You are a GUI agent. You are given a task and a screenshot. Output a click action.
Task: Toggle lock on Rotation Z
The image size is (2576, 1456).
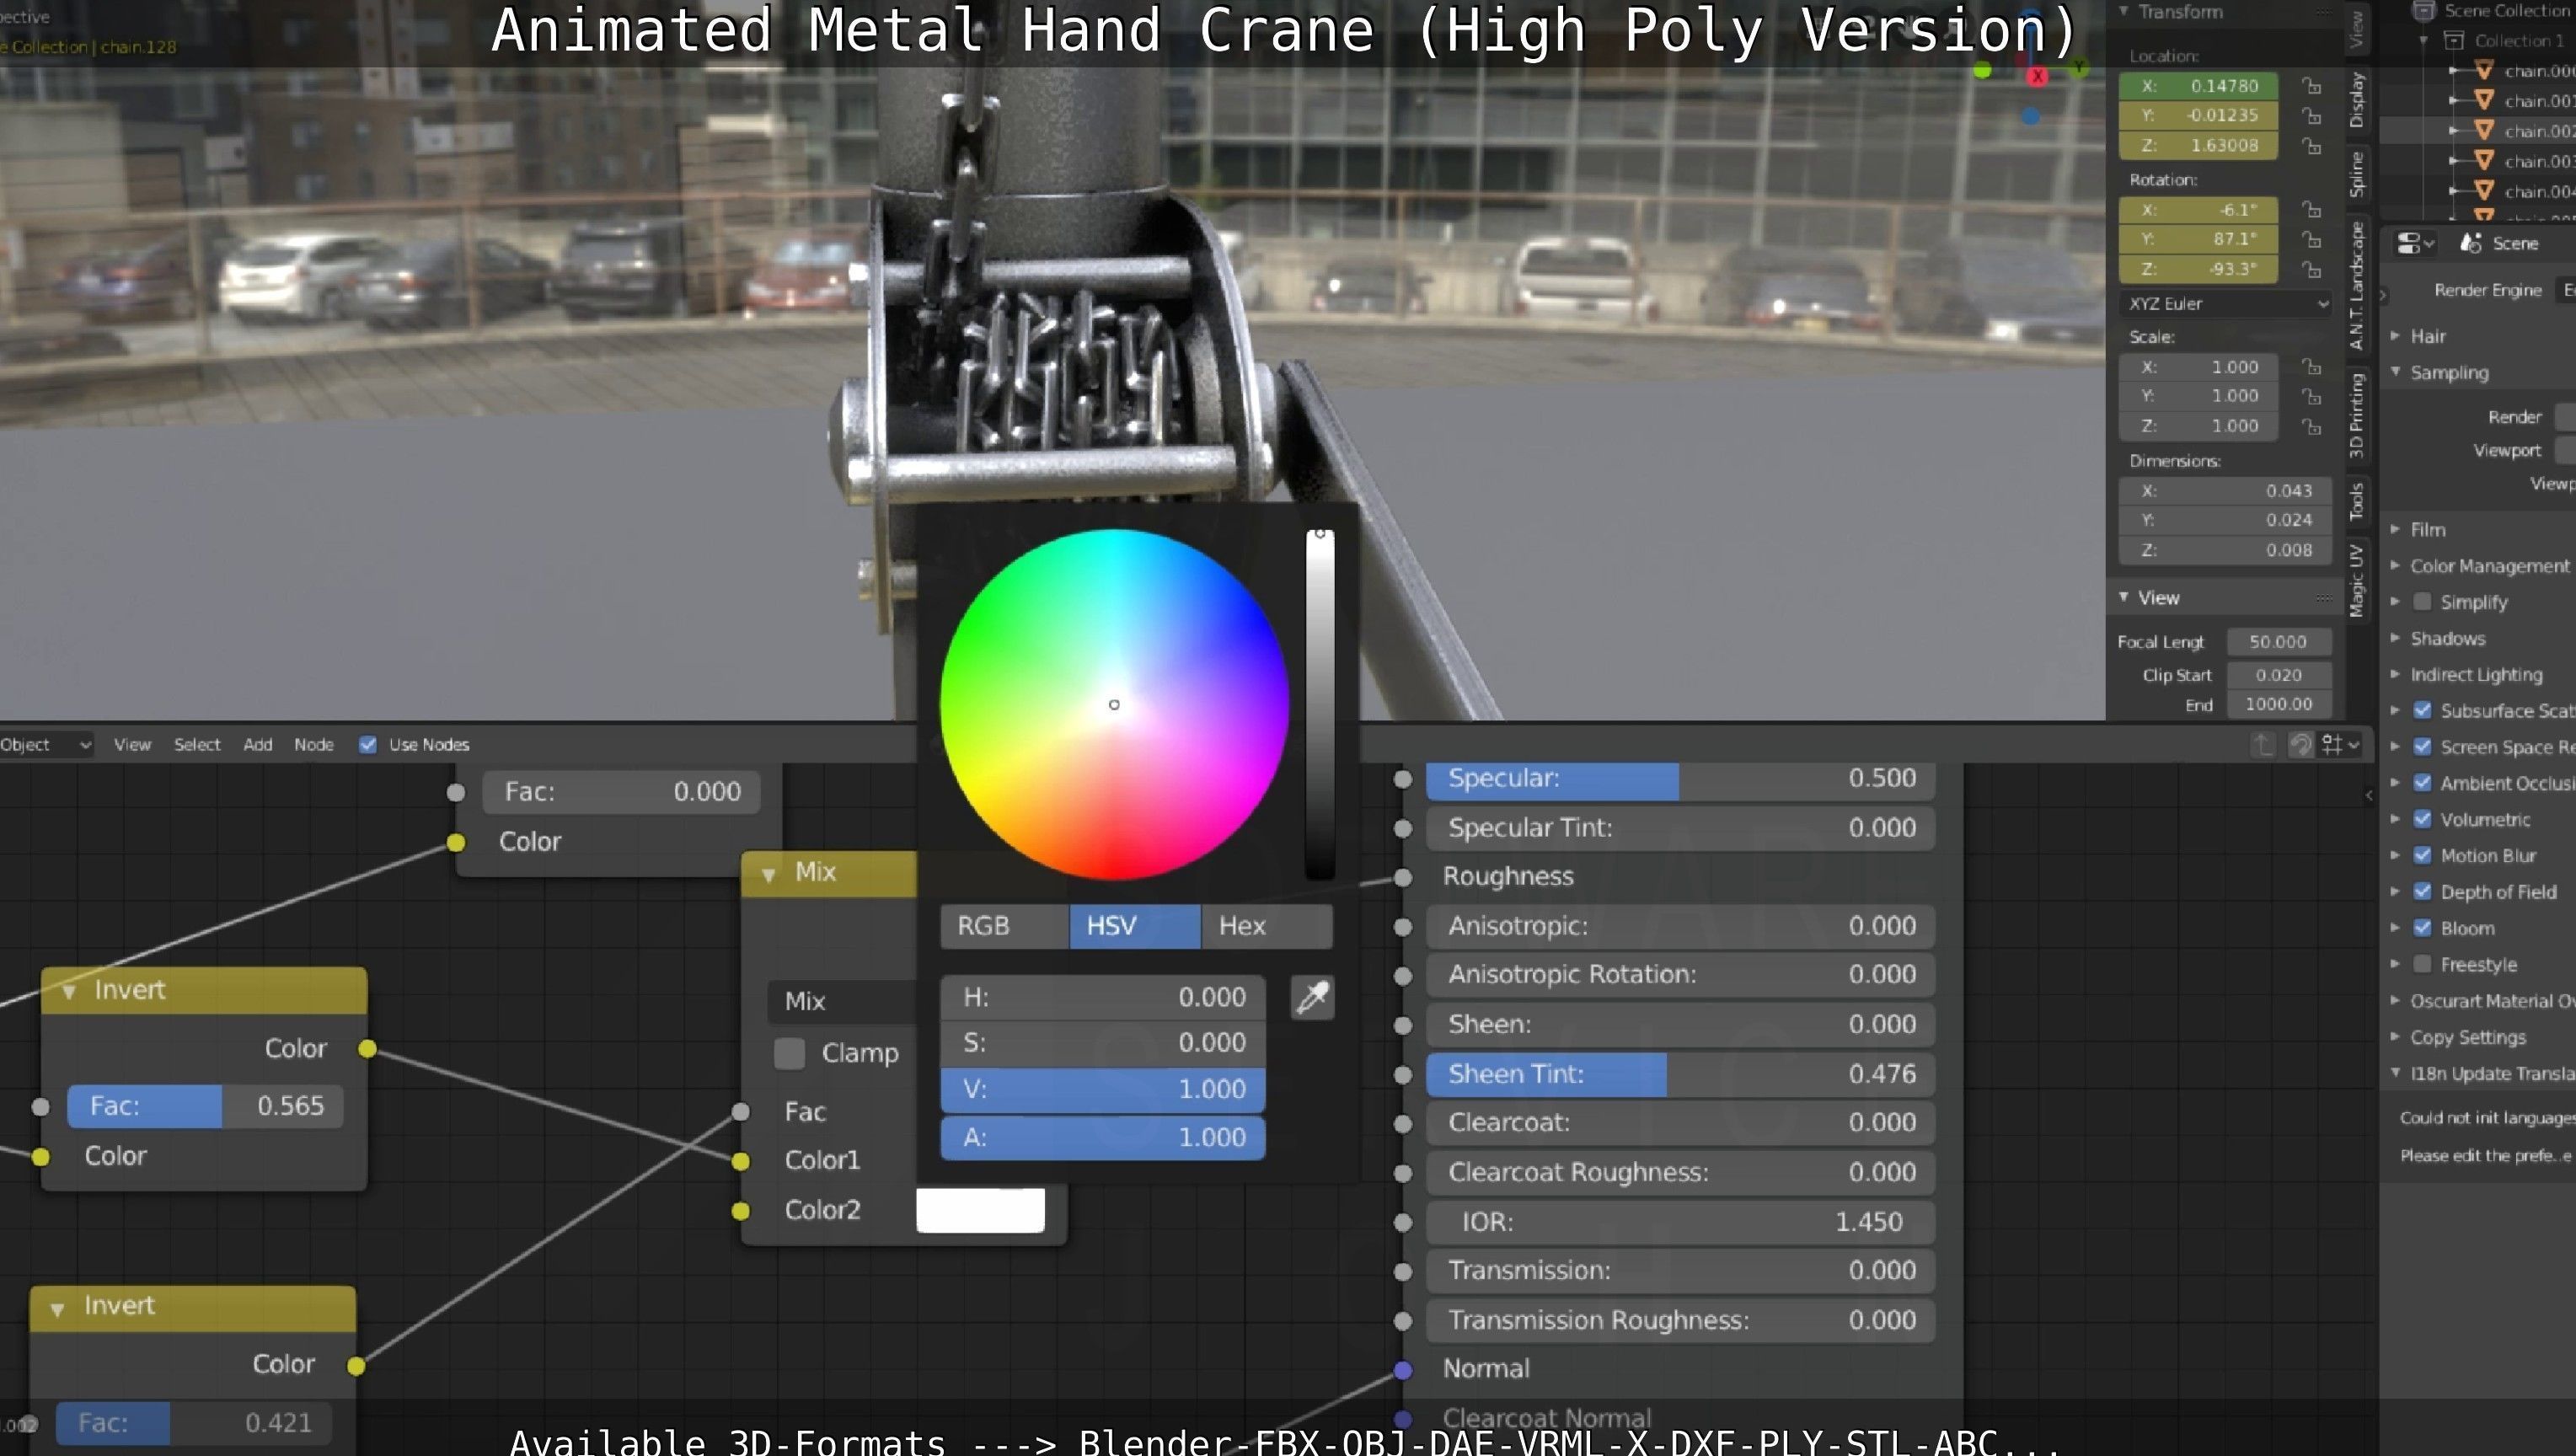point(2311,269)
